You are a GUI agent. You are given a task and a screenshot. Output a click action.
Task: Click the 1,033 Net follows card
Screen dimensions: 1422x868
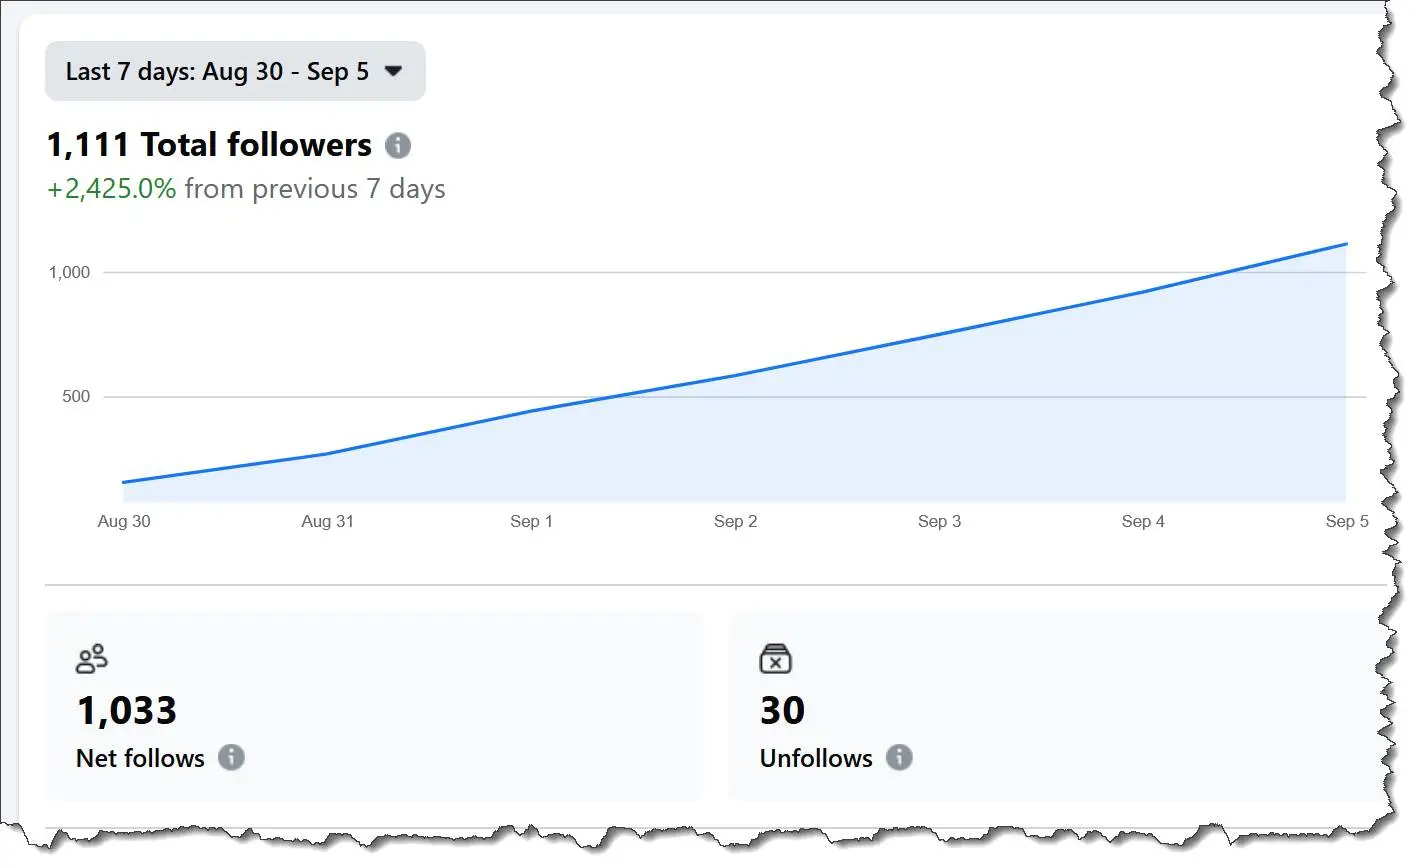coord(373,706)
